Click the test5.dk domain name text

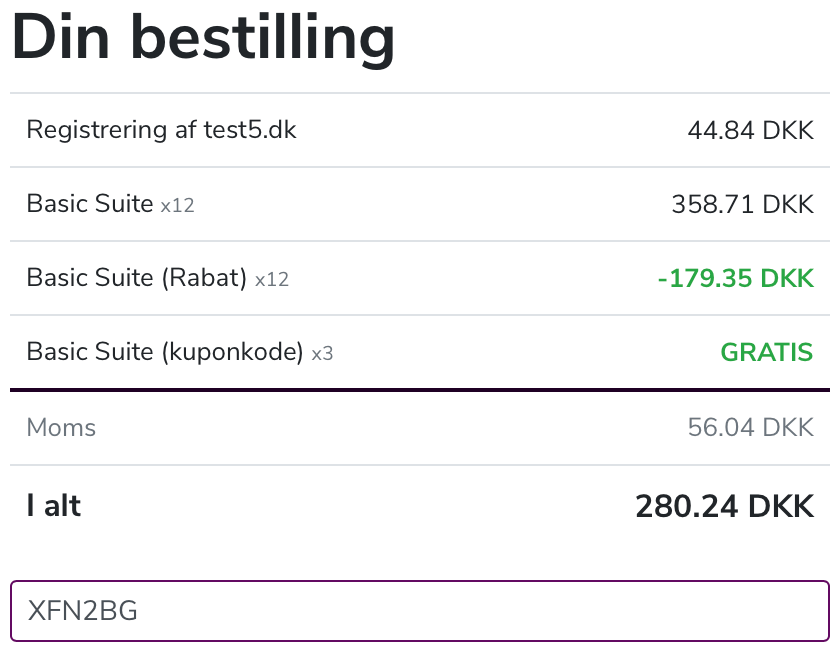tap(250, 130)
